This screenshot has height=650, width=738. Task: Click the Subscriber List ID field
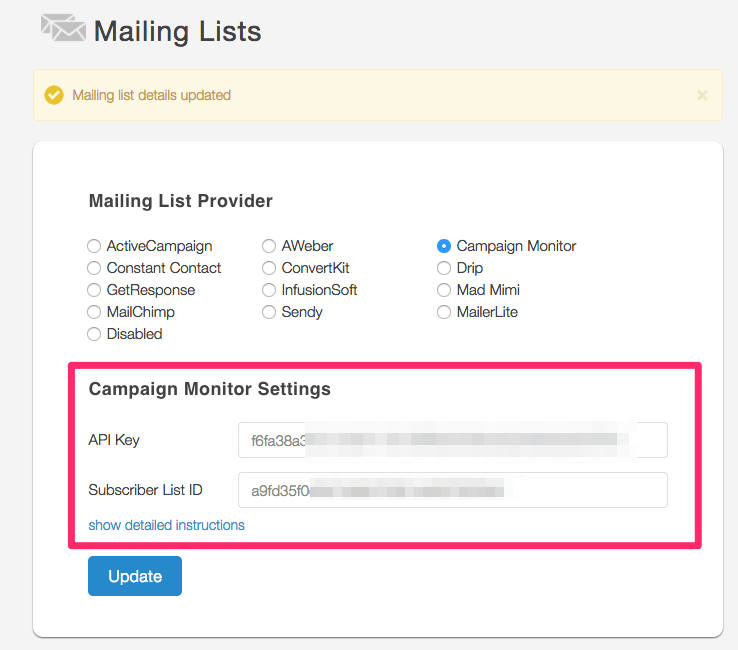point(453,490)
